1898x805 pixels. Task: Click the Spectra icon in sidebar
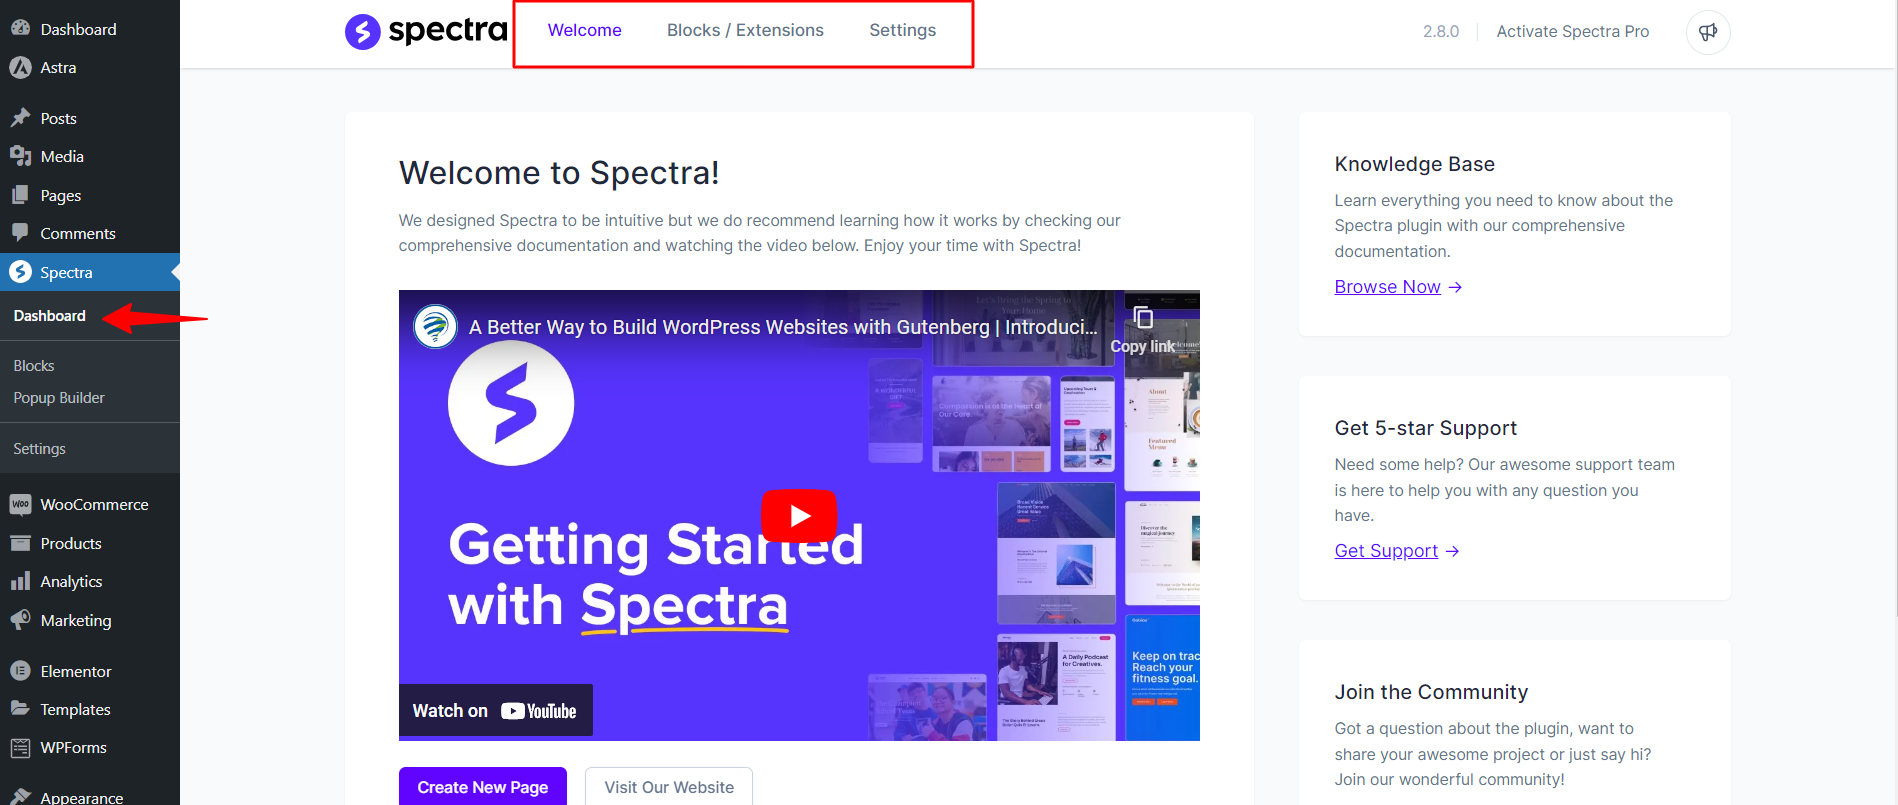[x=20, y=272]
